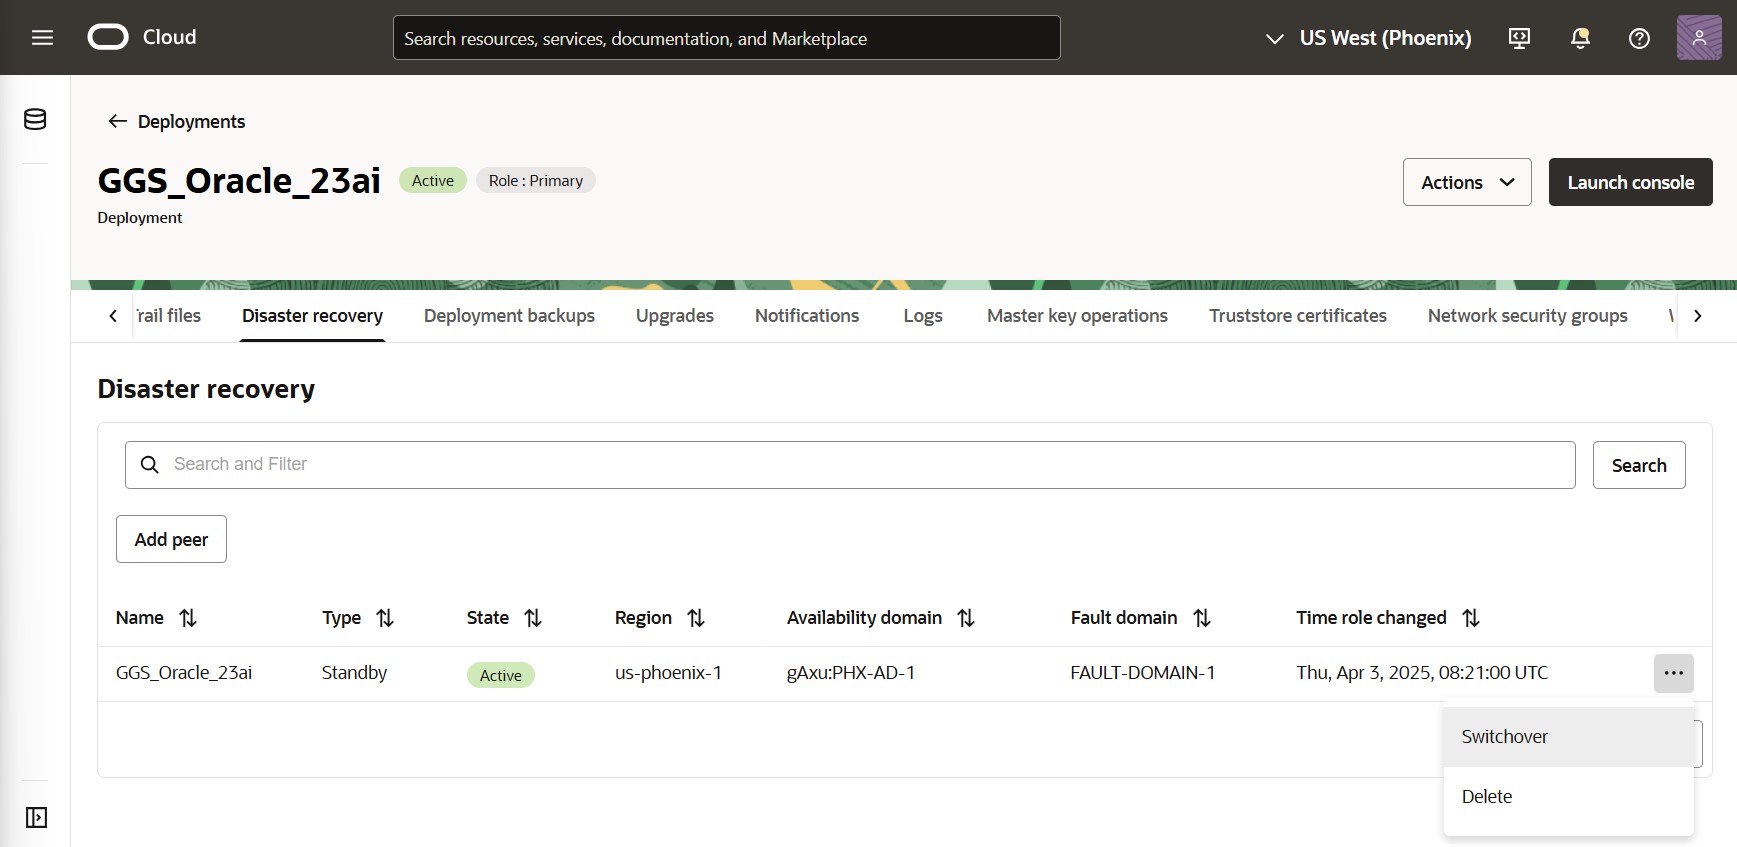The width and height of the screenshot is (1737, 847).
Task: Open the Notifications tab
Action: [807, 316]
